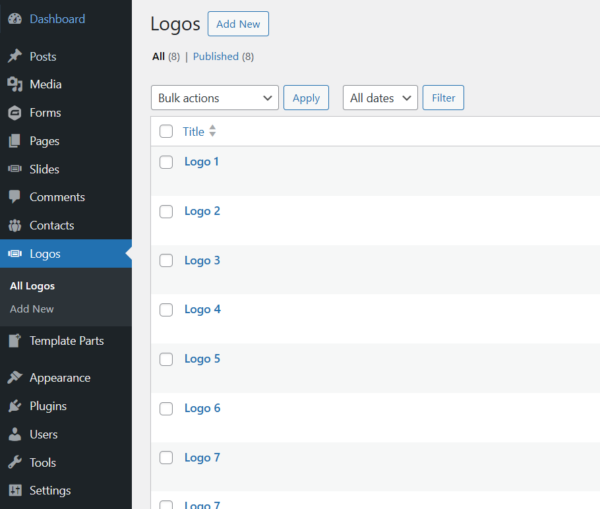
Task: Open the Logo 3 entry
Action: [202, 260]
